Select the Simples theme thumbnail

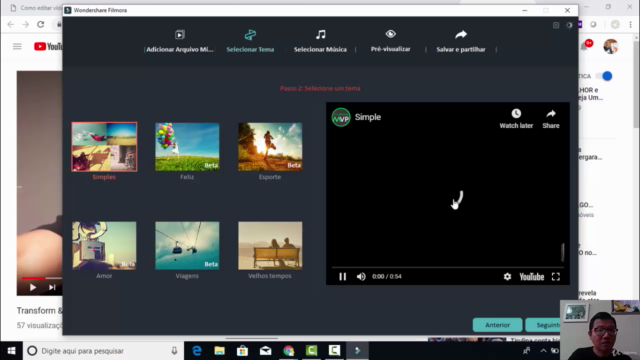click(x=104, y=147)
